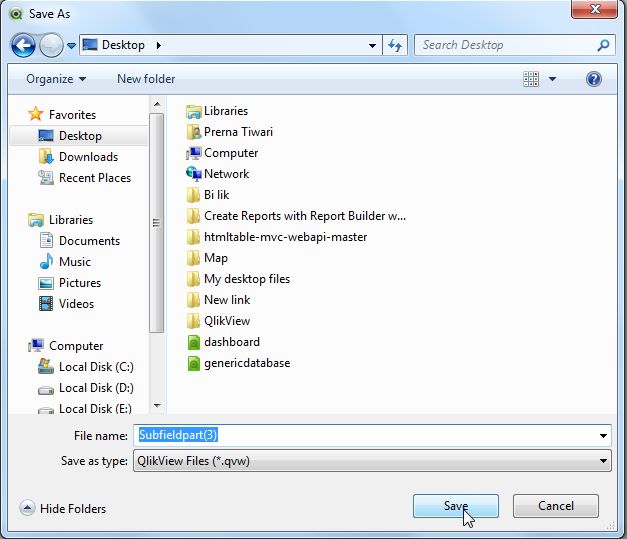Select Pictures library in navigation pane
Image resolution: width=627 pixels, height=539 pixels.
(x=70, y=283)
